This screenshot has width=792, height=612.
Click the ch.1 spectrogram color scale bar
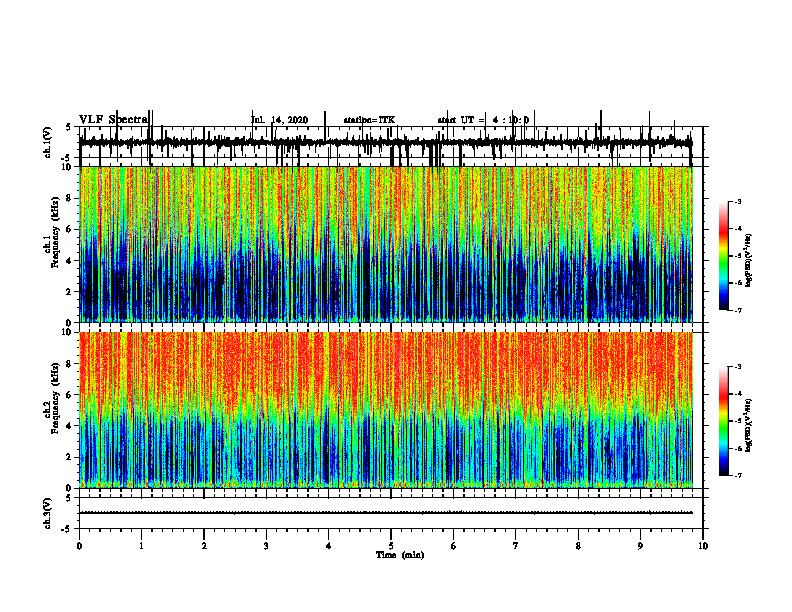[x=723, y=255]
